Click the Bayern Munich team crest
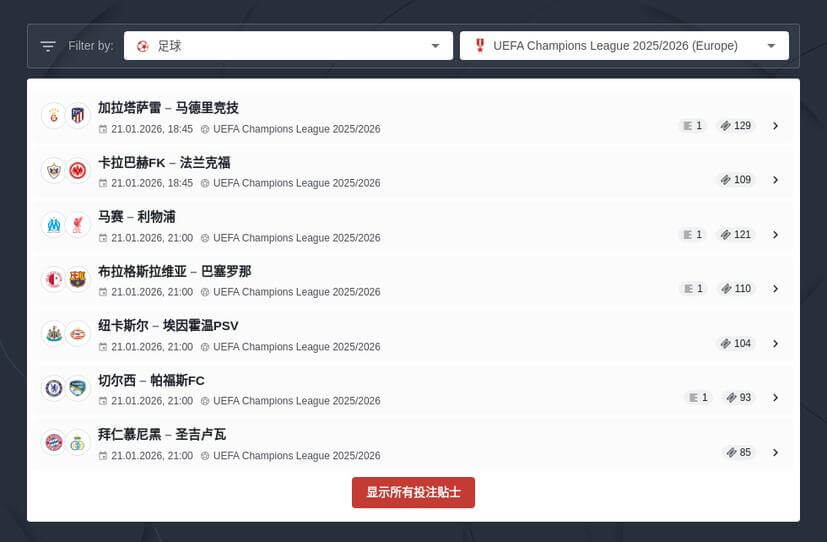 [x=53, y=442]
